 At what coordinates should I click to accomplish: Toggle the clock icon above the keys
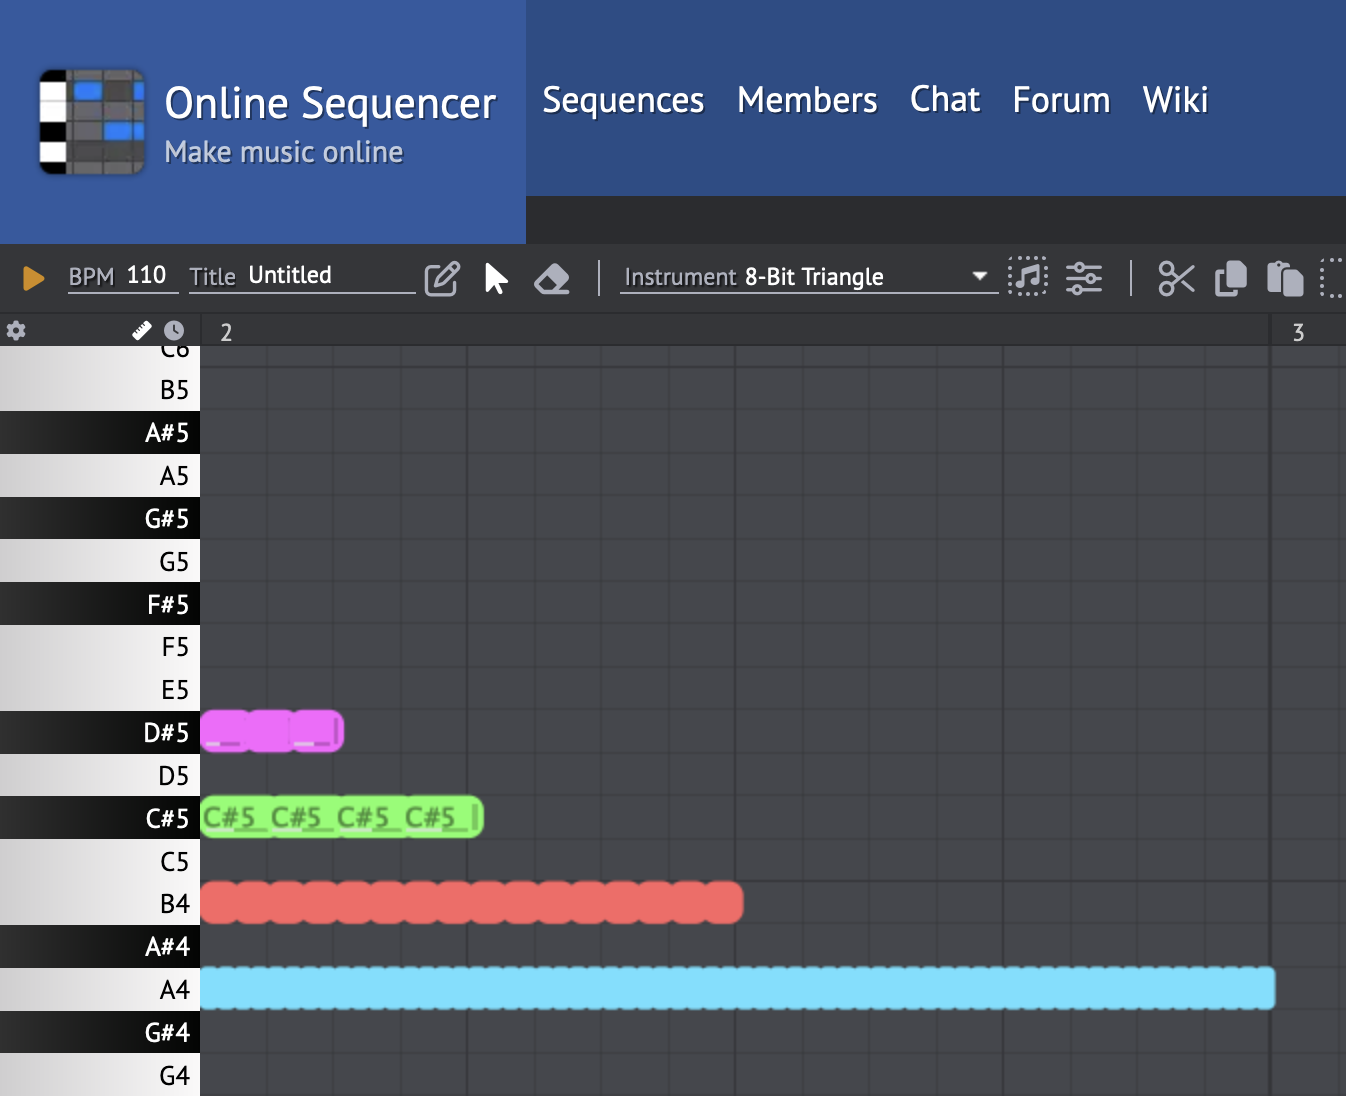pos(174,330)
